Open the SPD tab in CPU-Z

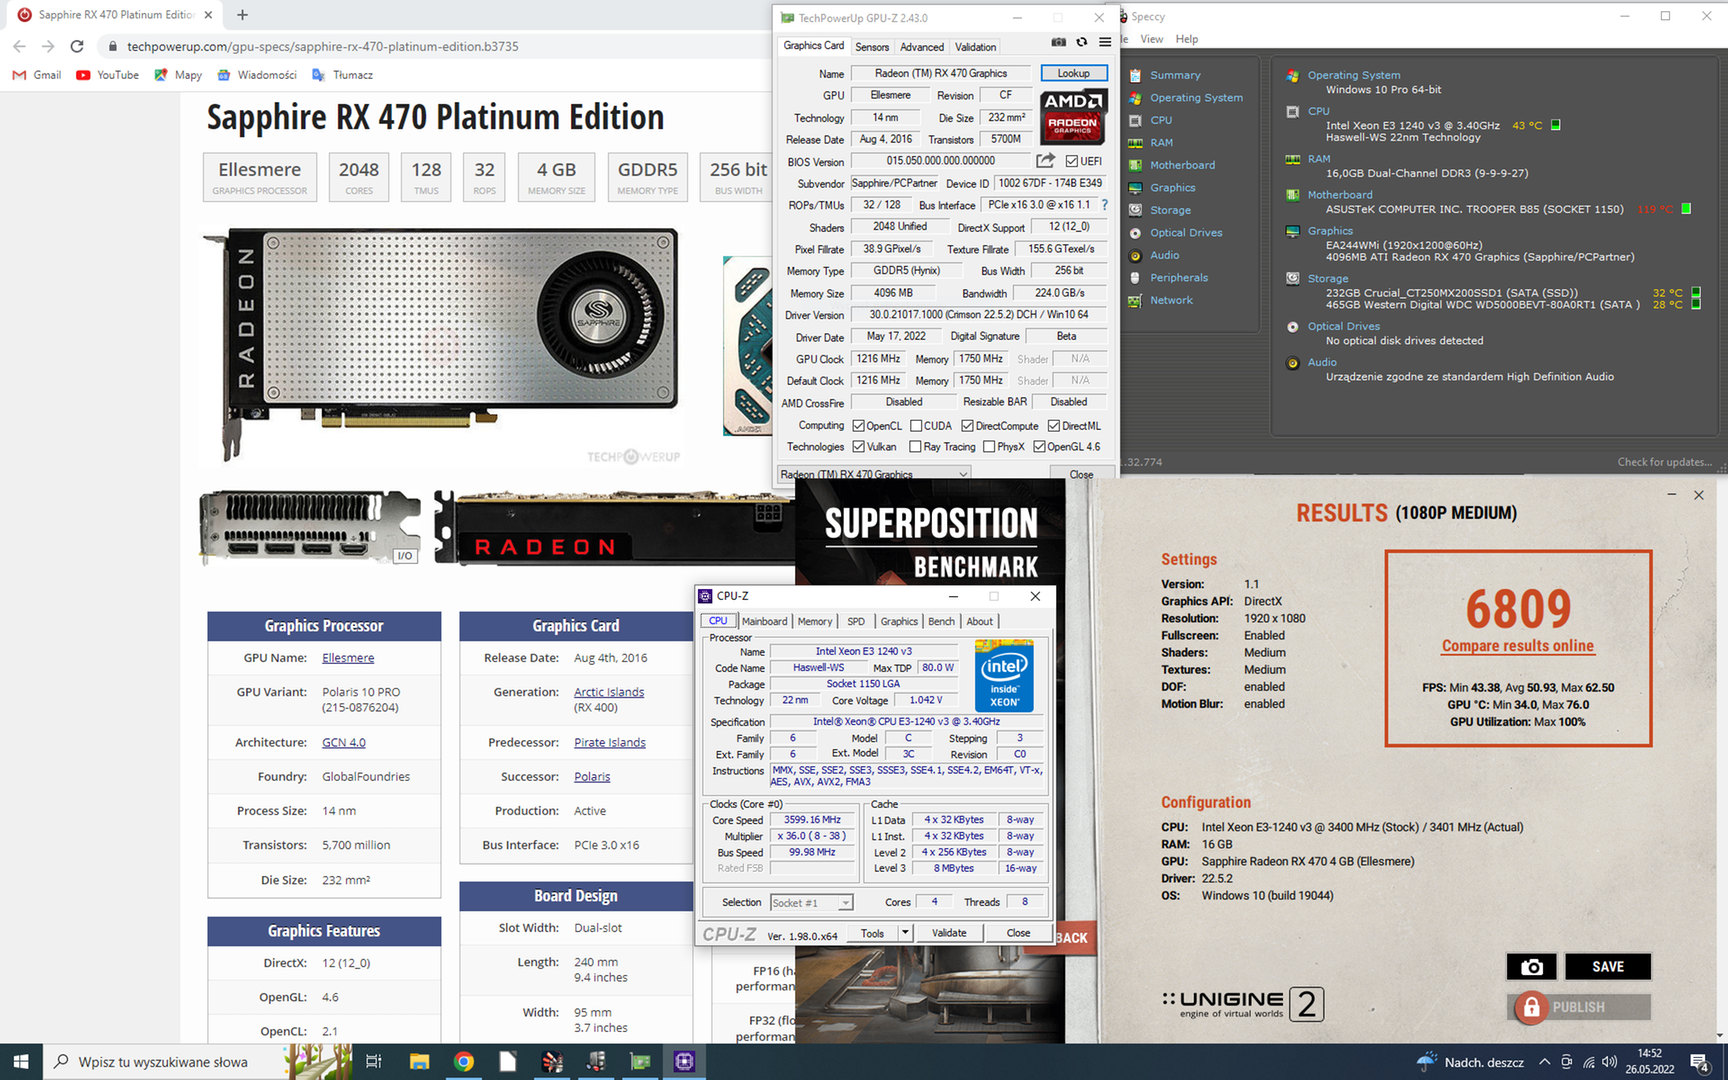coord(856,621)
